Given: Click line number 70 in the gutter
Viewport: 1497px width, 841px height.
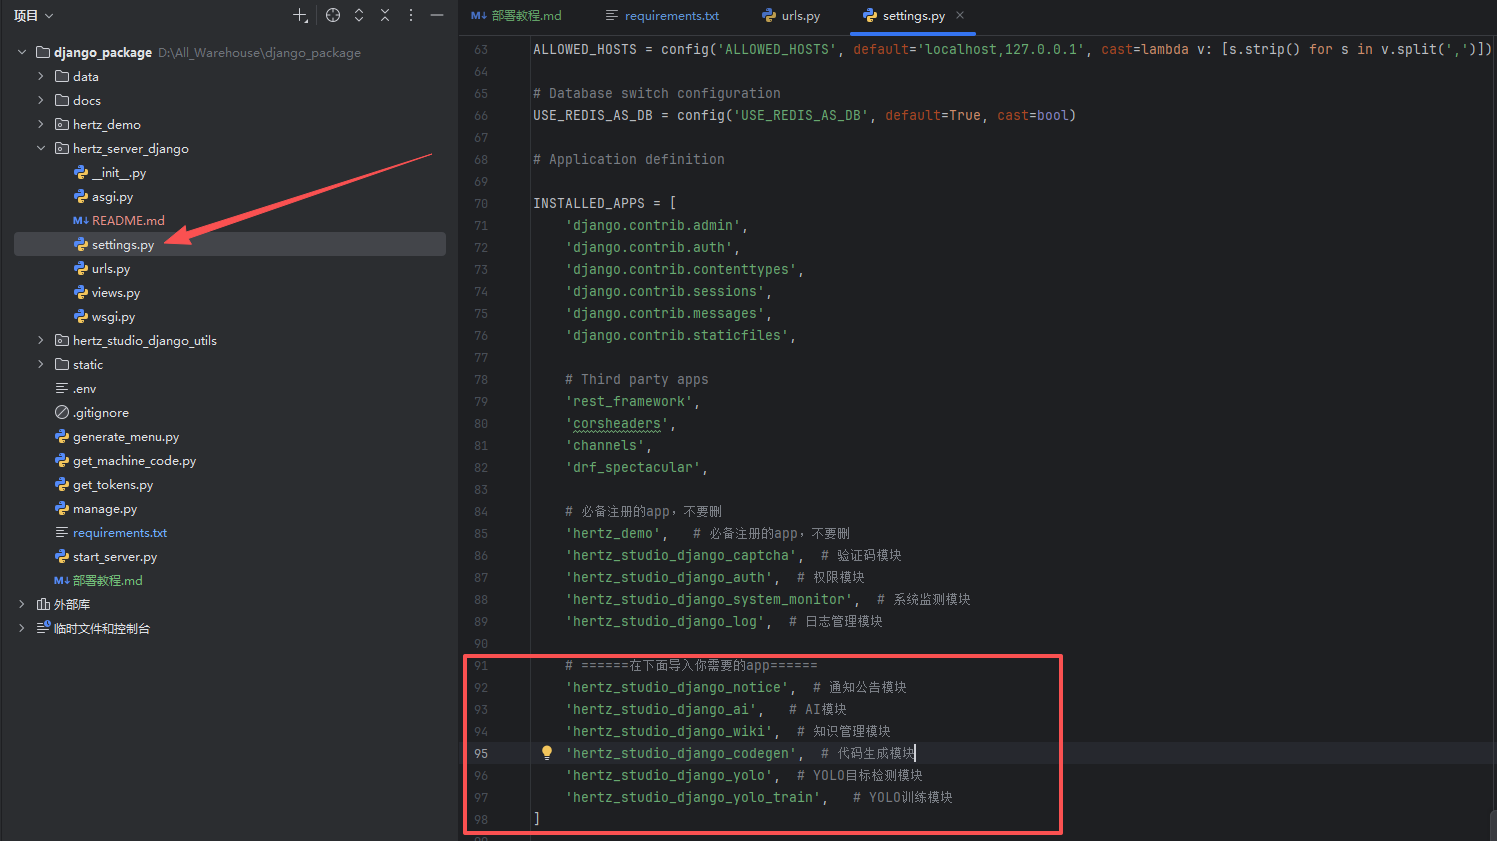Looking at the screenshot, I should pyautogui.click(x=481, y=203).
